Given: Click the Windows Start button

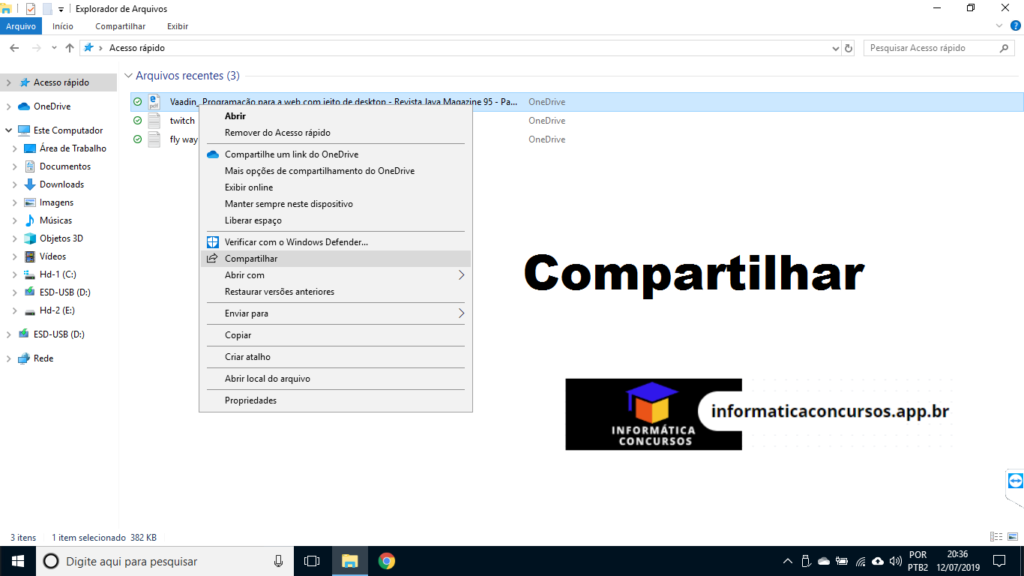Looking at the screenshot, I should (x=18, y=561).
